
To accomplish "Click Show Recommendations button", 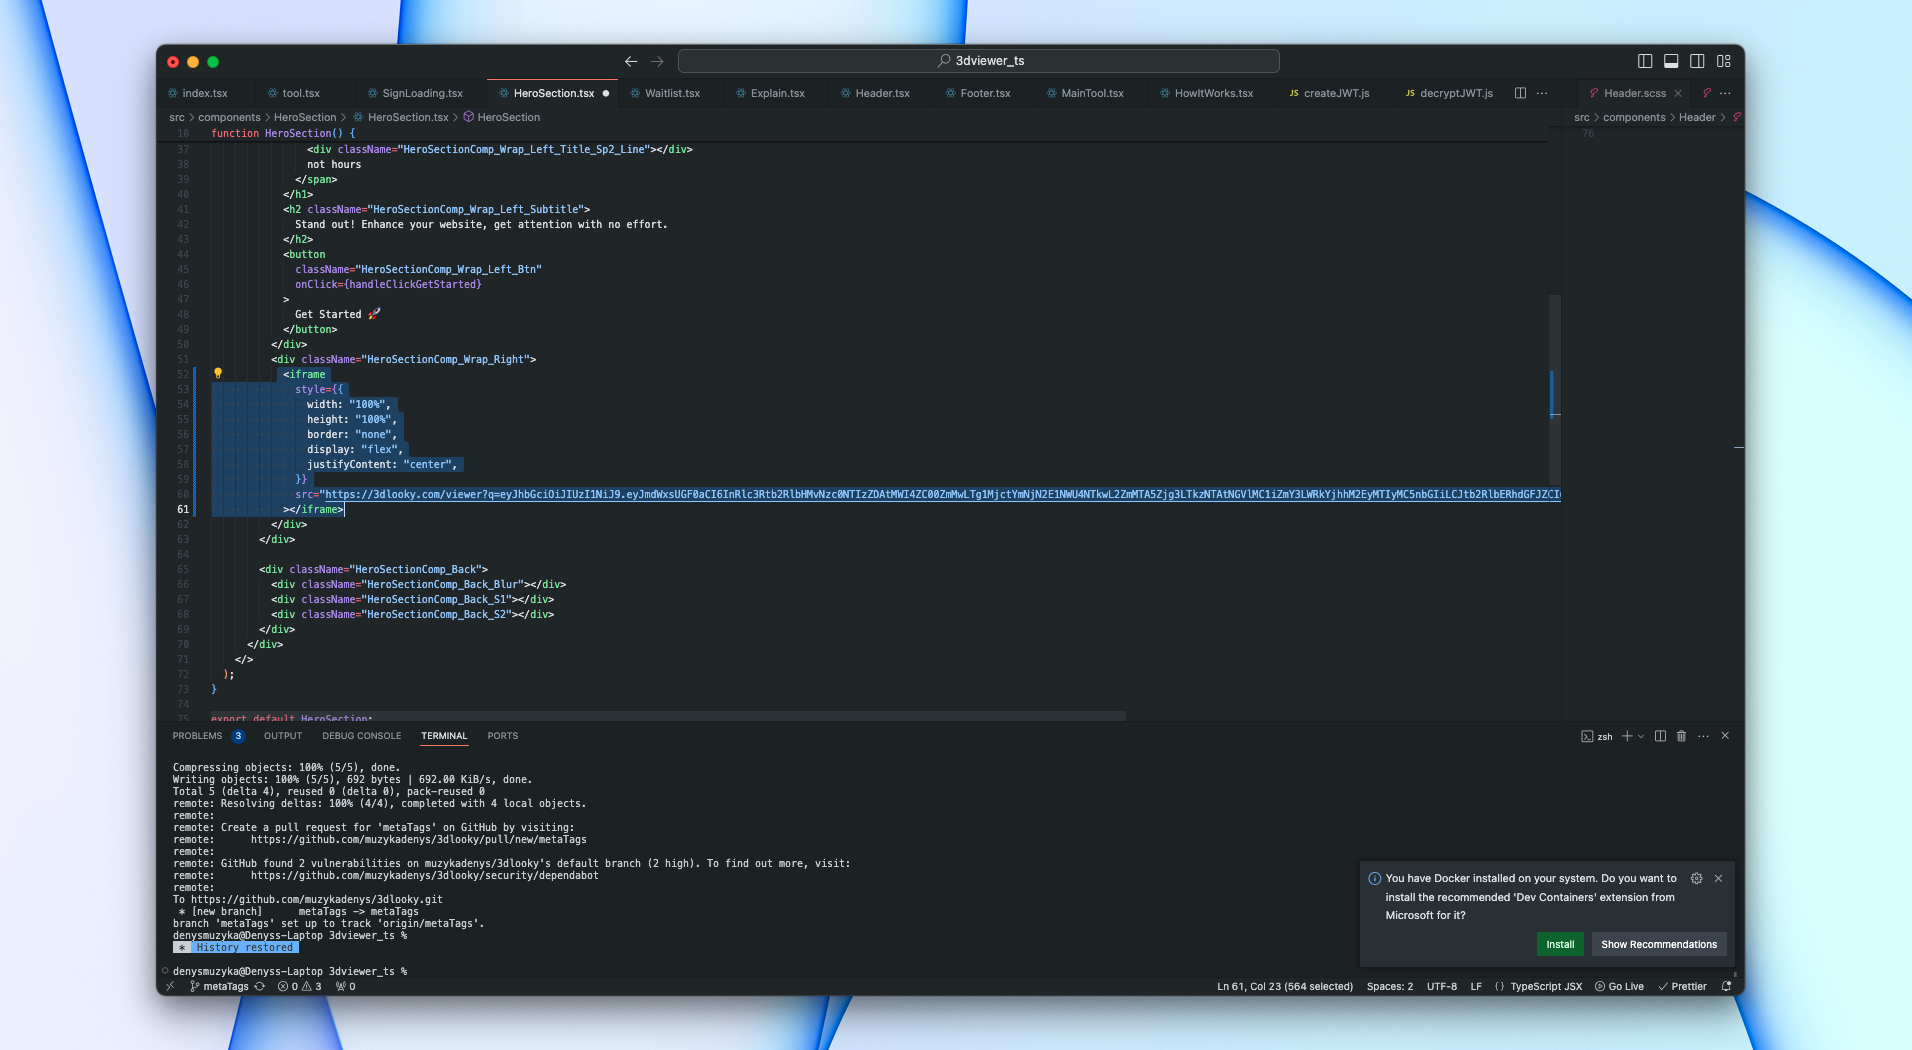I will [x=1658, y=944].
